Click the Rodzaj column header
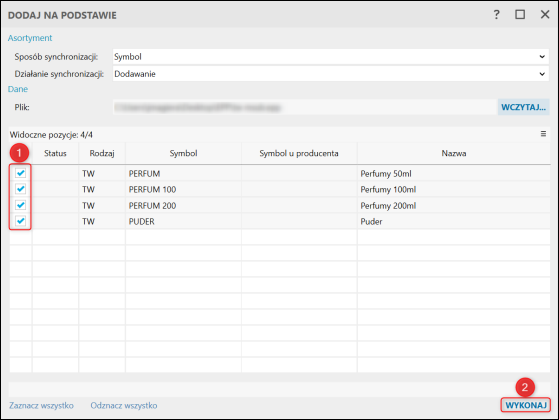The height and width of the screenshot is (420, 559). [x=102, y=153]
